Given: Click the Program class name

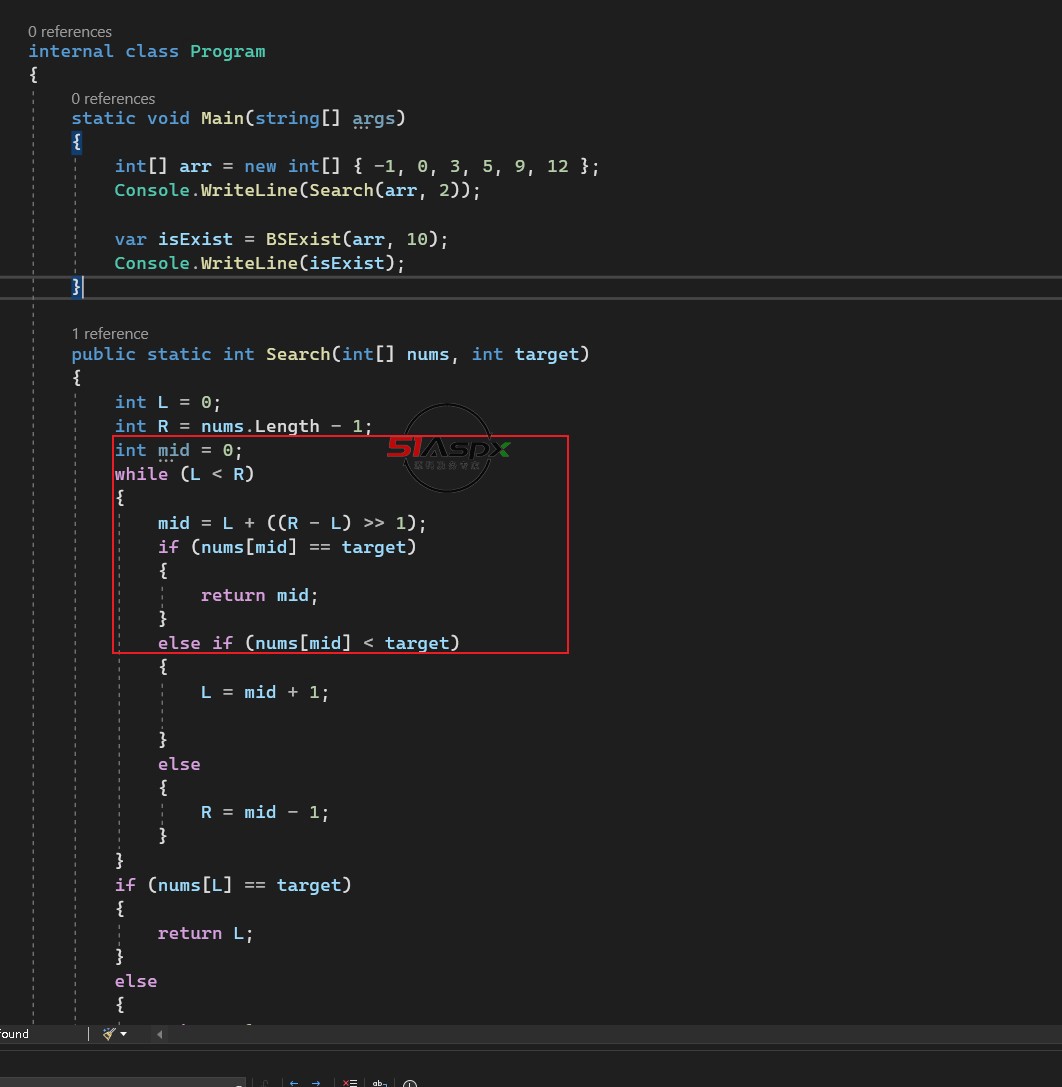Looking at the screenshot, I should pos(228,51).
